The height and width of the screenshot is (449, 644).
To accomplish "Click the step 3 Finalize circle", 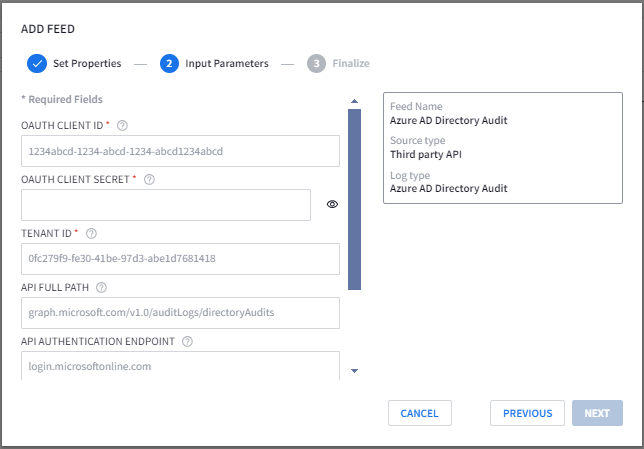I will pos(316,63).
